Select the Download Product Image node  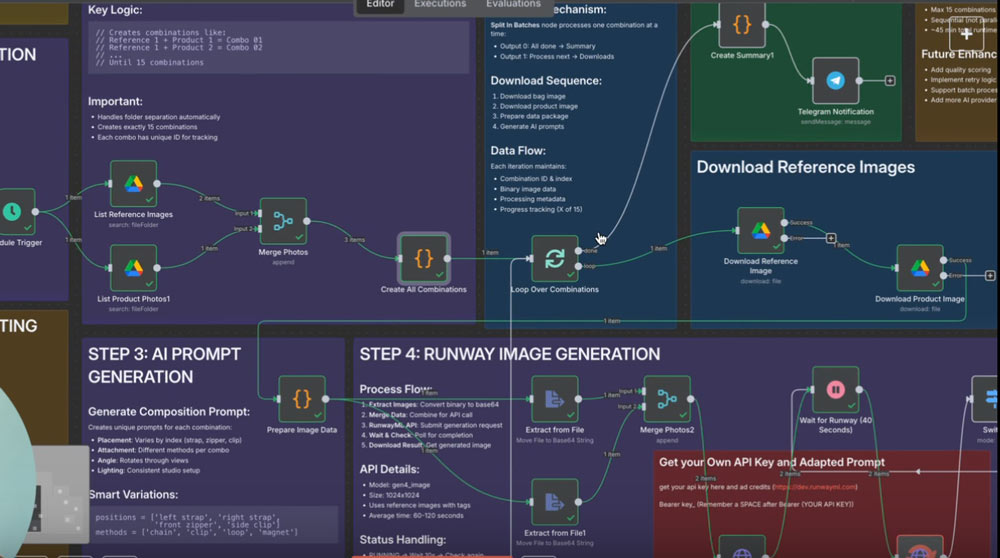click(919, 269)
